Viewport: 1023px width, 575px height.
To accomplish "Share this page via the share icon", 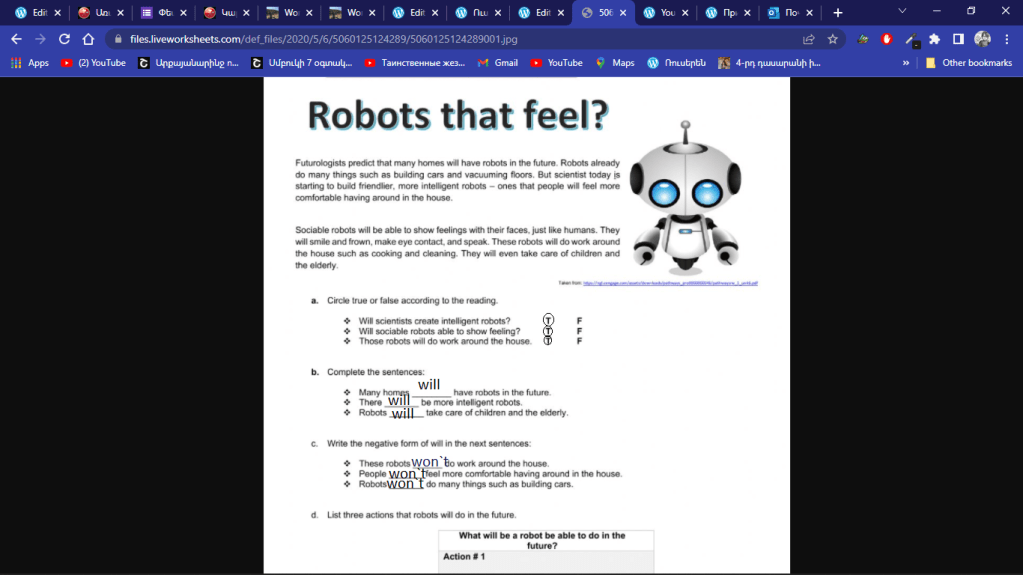I will pos(808,39).
